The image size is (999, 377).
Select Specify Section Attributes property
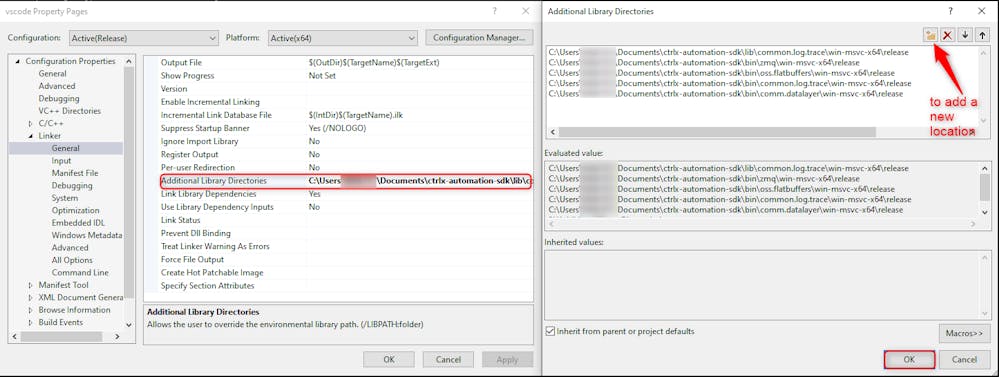(345, 286)
